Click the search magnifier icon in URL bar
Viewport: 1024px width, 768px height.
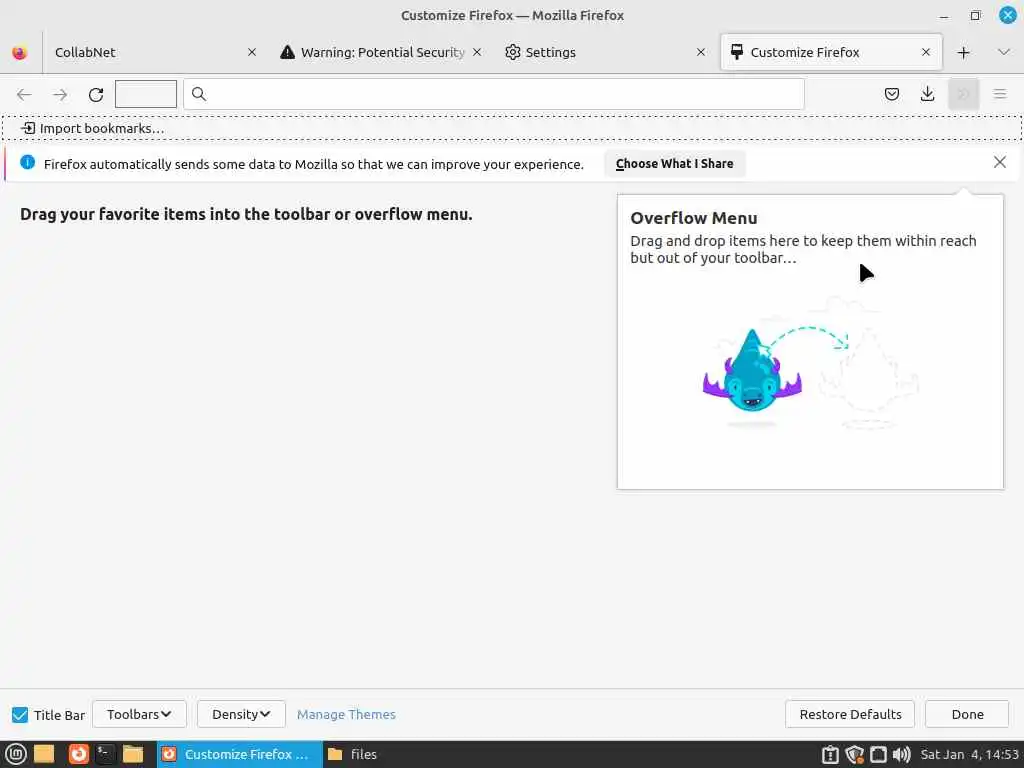coord(199,95)
